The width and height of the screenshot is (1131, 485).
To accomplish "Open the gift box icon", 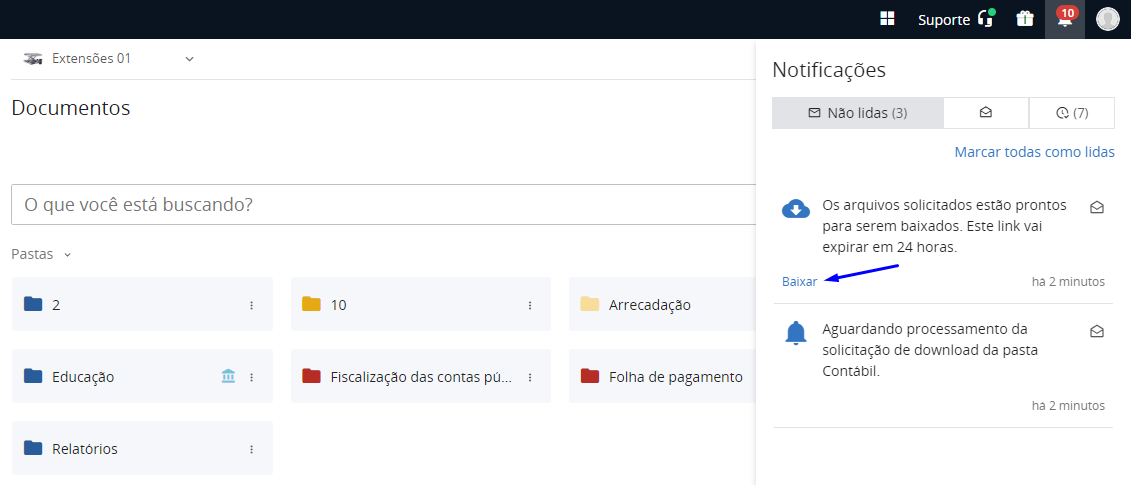I will [x=1024, y=19].
